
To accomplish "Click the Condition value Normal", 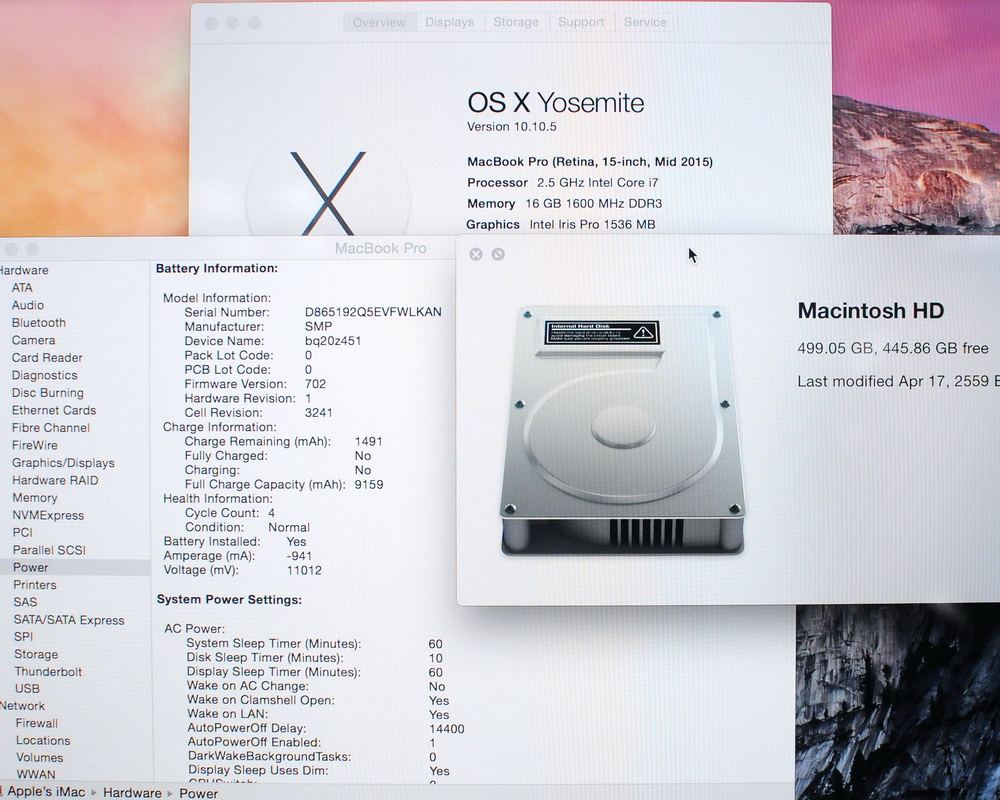I will pos(289,528).
